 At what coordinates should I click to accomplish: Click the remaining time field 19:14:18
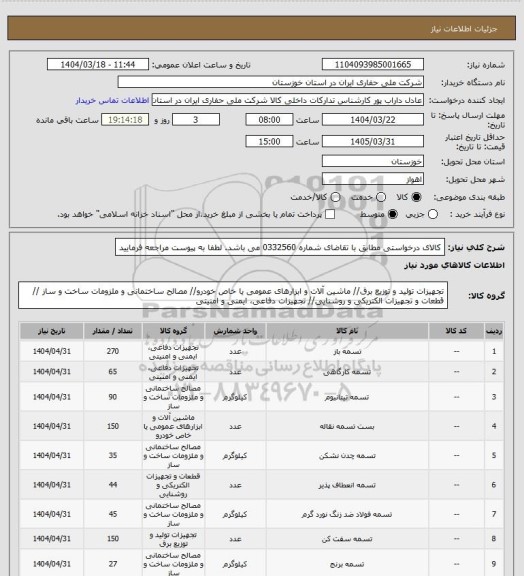tap(125, 120)
